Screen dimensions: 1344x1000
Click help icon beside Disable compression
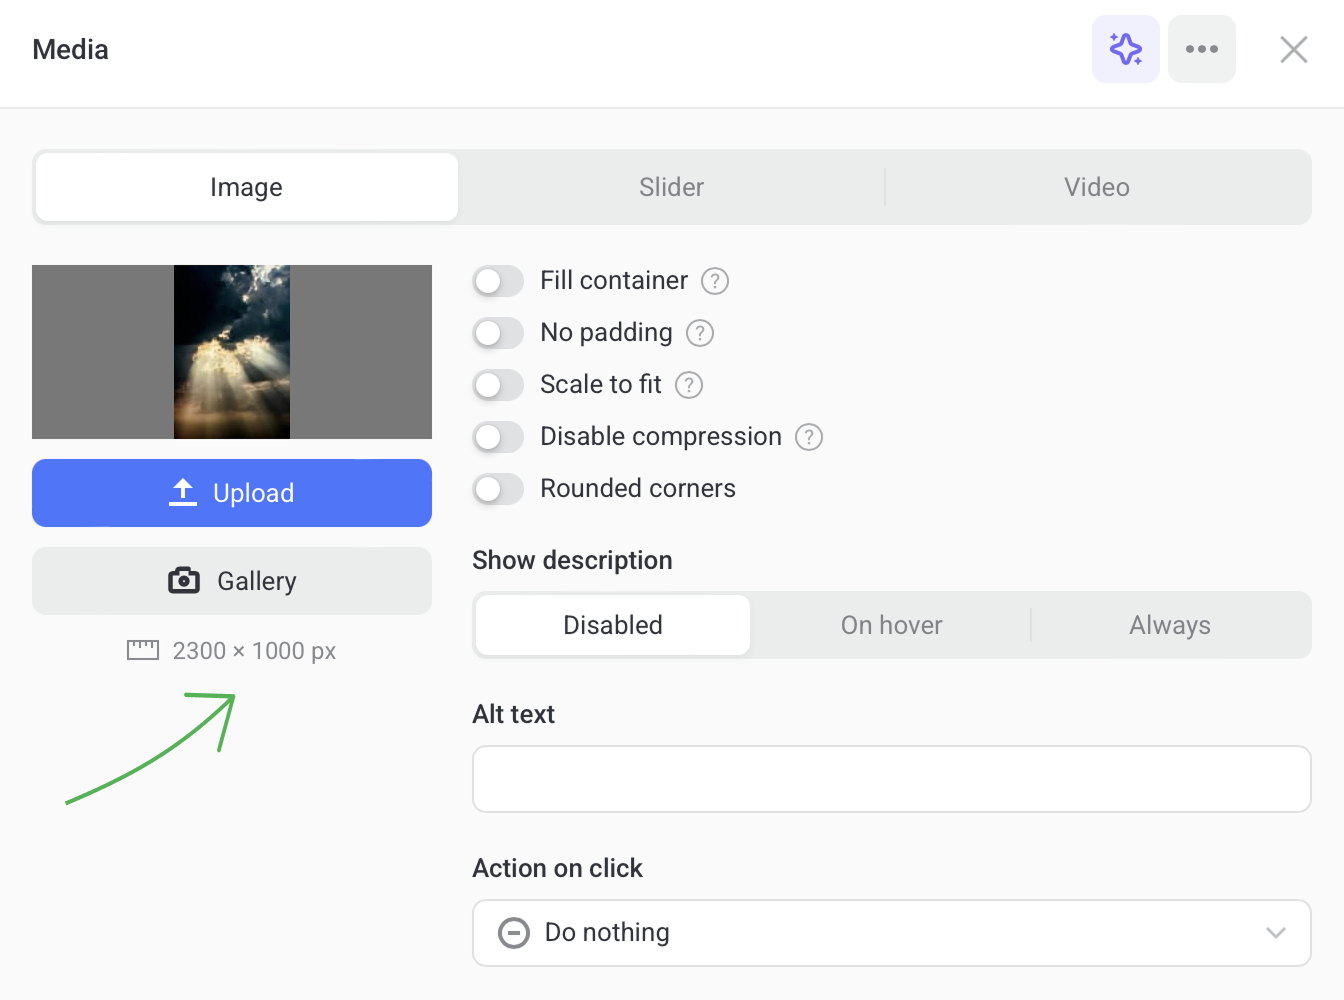tap(809, 437)
